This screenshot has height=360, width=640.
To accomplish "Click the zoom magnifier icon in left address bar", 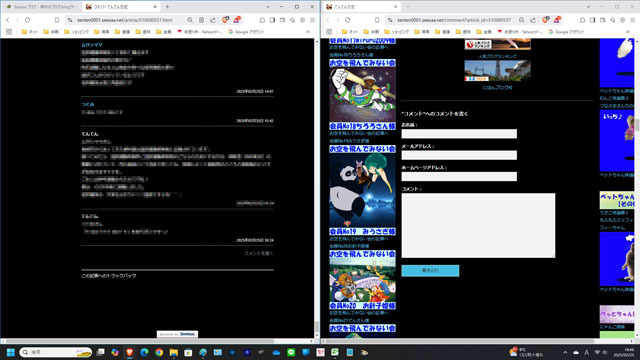I will click(x=190, y=20).
